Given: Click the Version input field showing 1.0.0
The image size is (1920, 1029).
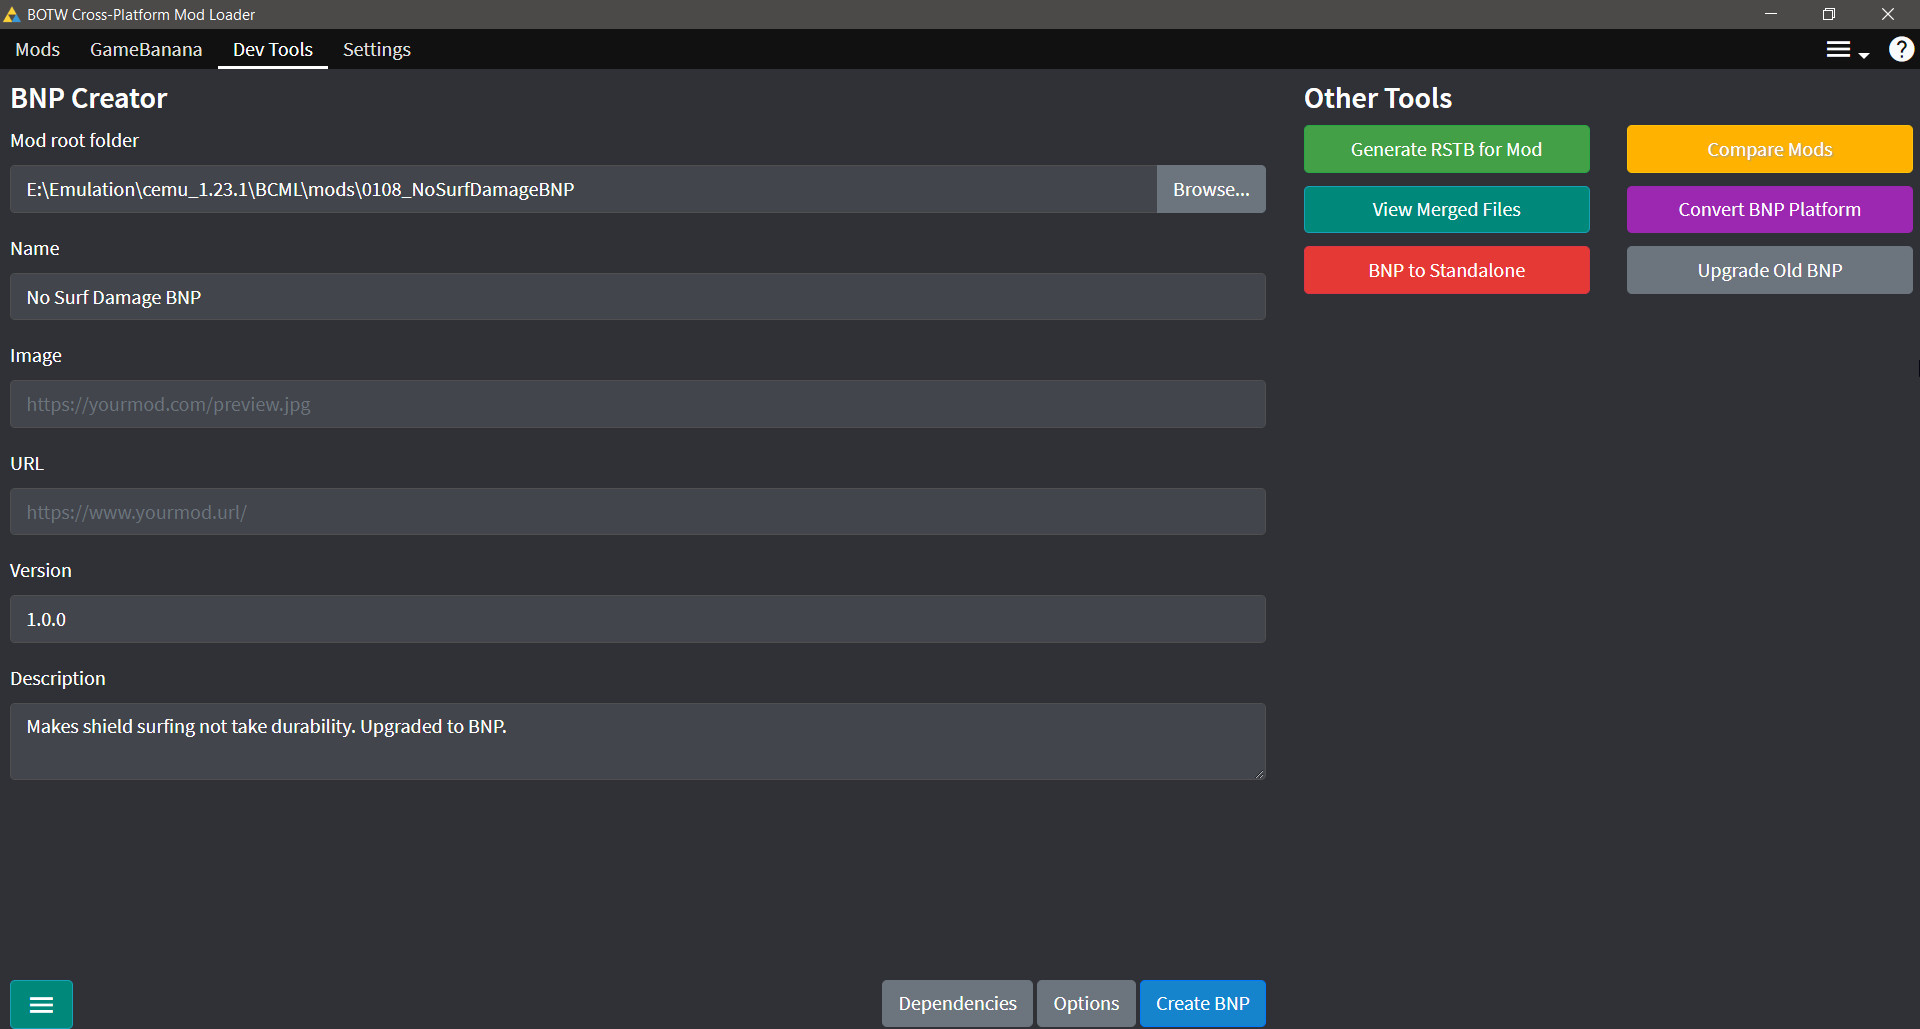Looking at the screenshot, I should [638, 618].
